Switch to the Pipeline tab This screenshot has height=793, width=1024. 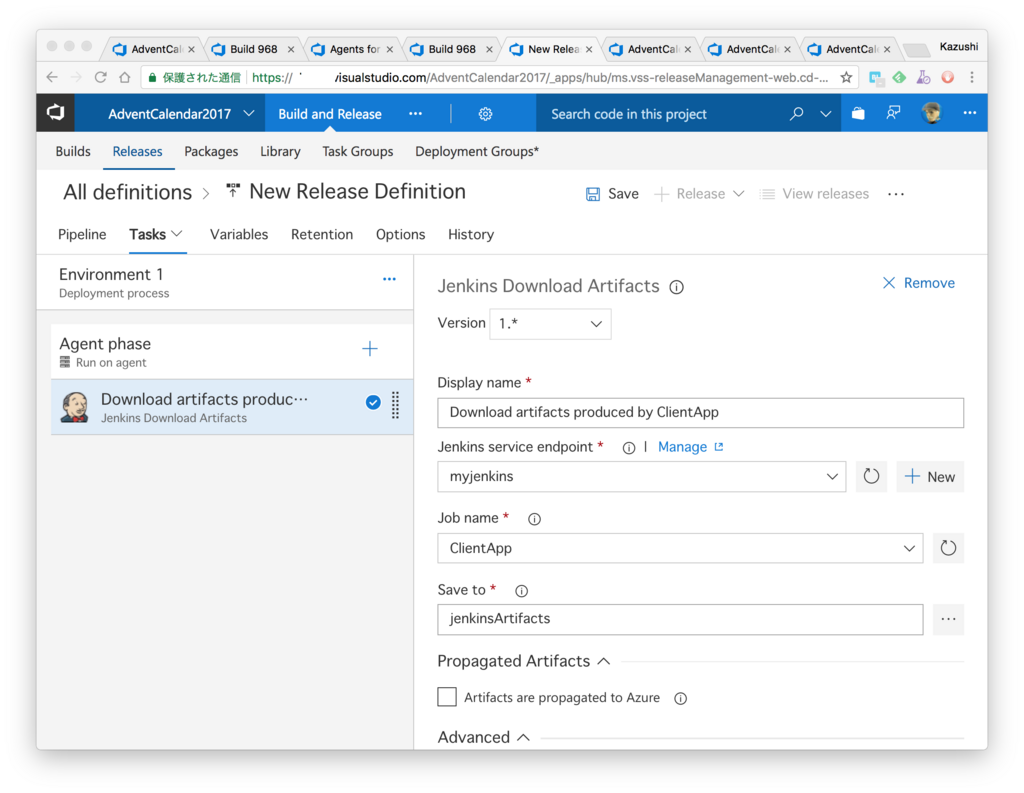coord(82,235)
